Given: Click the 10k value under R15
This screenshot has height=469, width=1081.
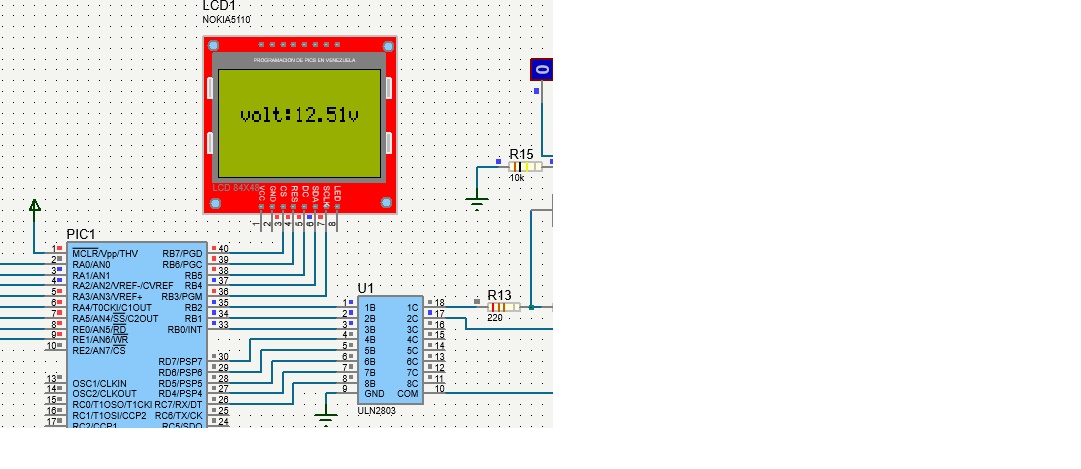Looking at the screenshot, I should click(x=517, y=177).
